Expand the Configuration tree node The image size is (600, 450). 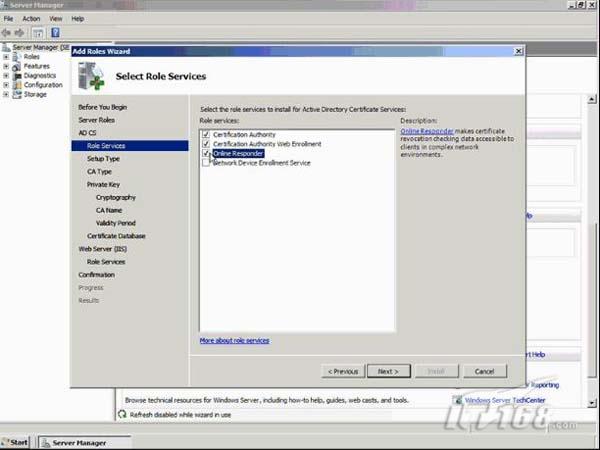[x=6, y=85]
